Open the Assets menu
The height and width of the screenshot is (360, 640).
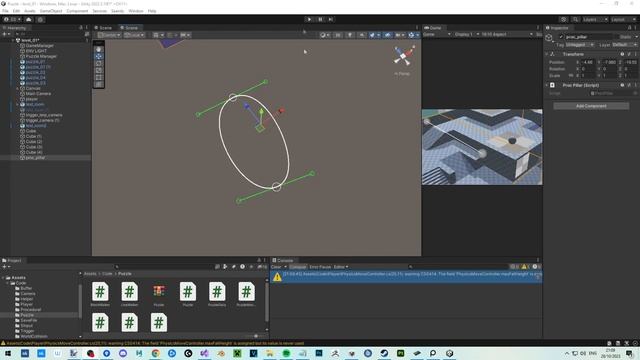coord(30,11)
